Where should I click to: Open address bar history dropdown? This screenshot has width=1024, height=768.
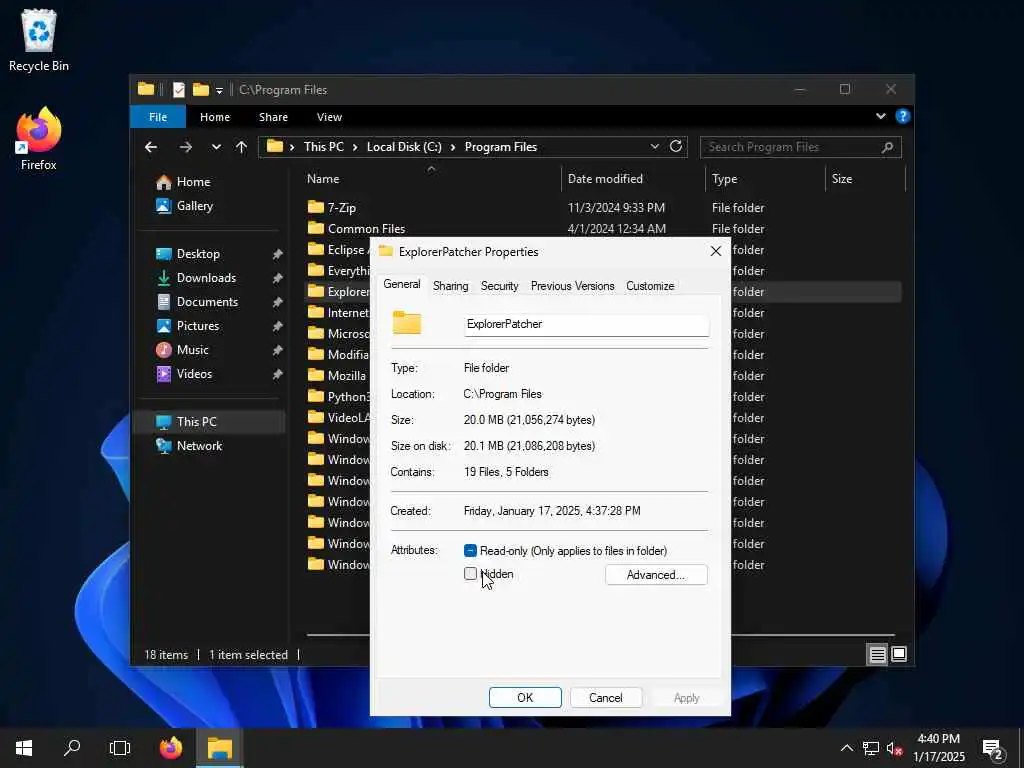point(654,147)
